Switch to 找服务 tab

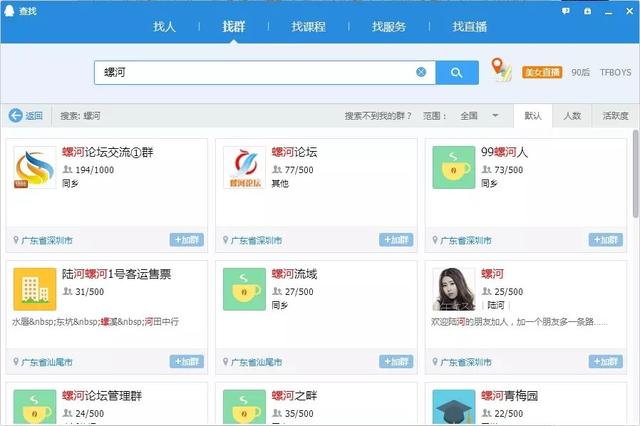389,27
